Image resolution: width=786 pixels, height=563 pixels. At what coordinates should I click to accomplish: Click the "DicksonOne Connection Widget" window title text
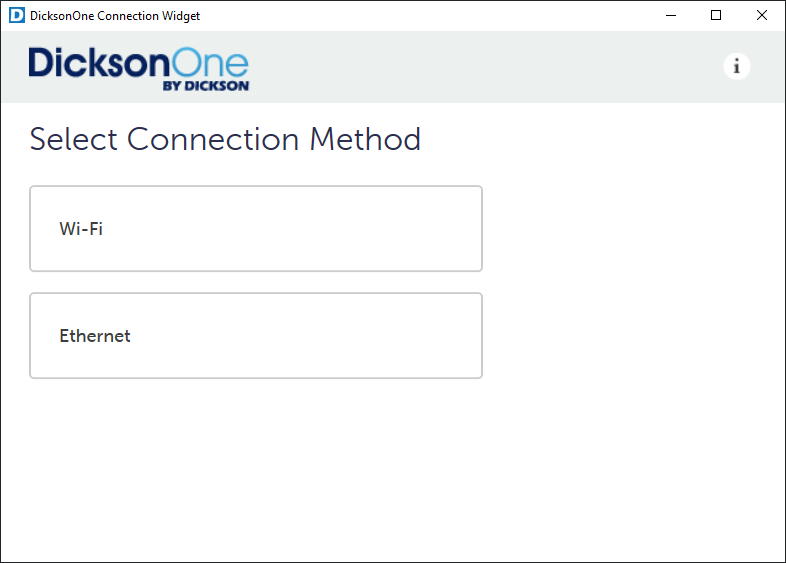(x=115, y=16)
